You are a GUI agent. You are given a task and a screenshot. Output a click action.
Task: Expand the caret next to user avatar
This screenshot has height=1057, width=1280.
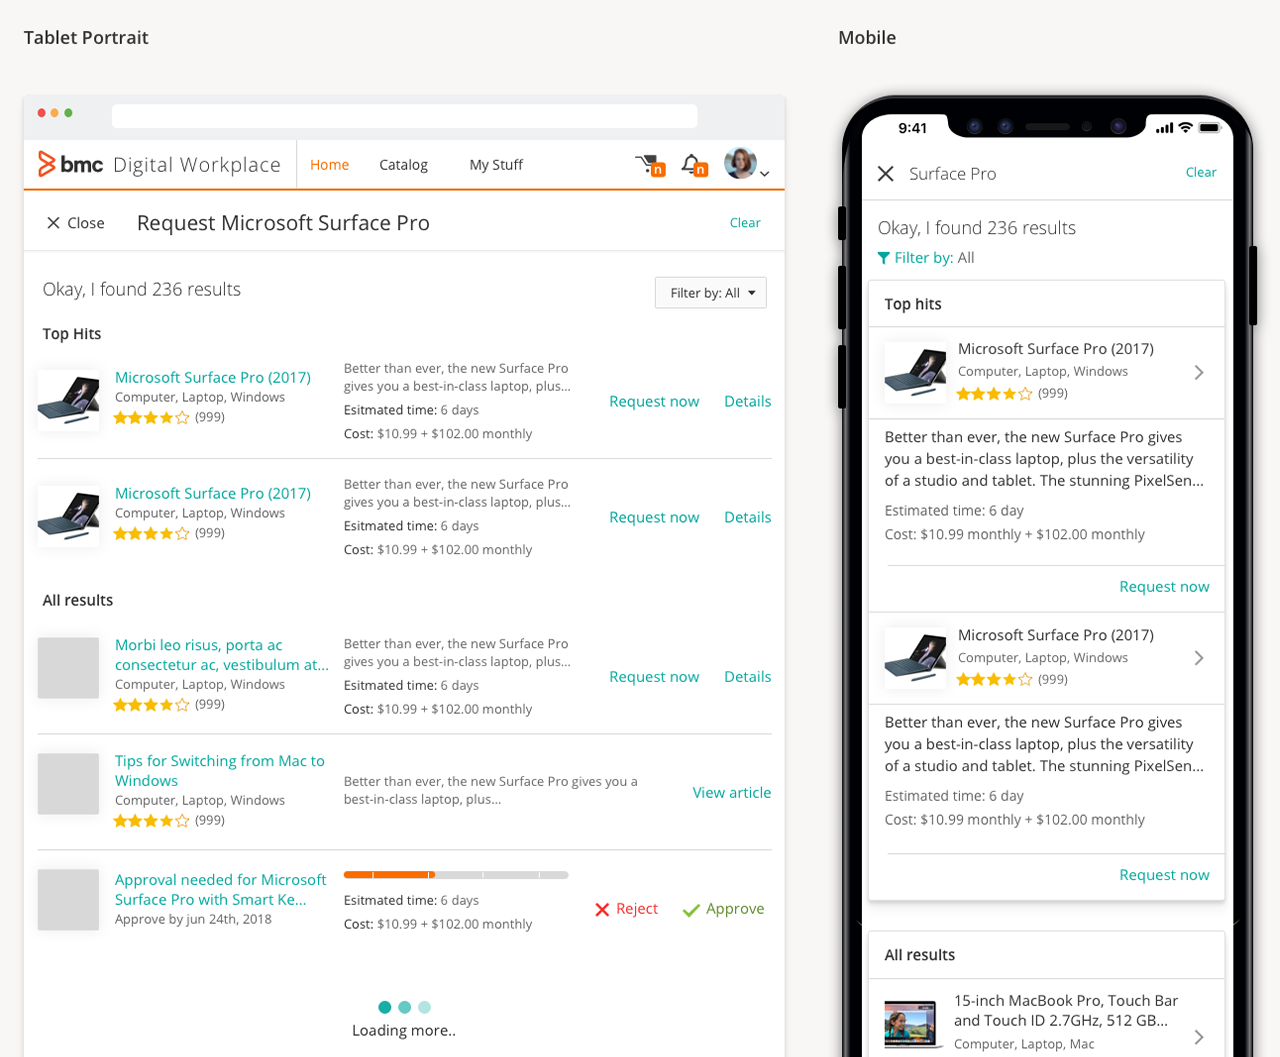coord(764,174)
